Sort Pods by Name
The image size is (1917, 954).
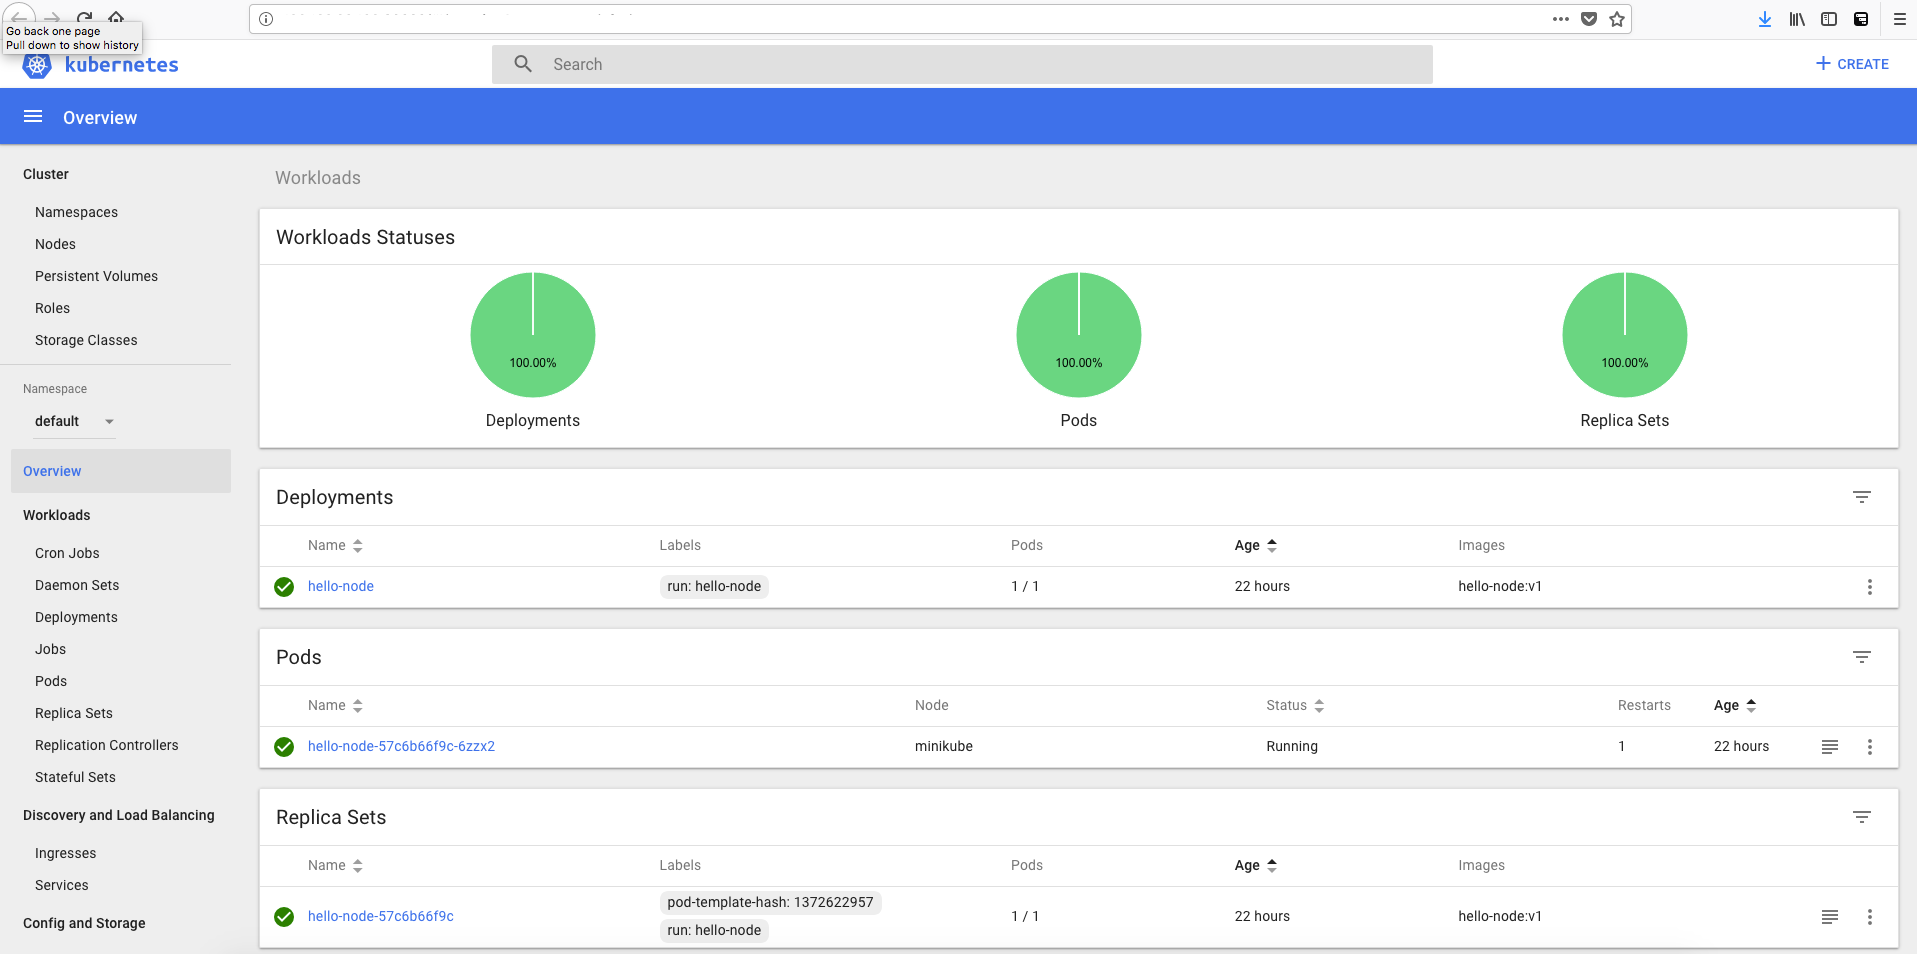pyautogui.click(x=335, y=705)
